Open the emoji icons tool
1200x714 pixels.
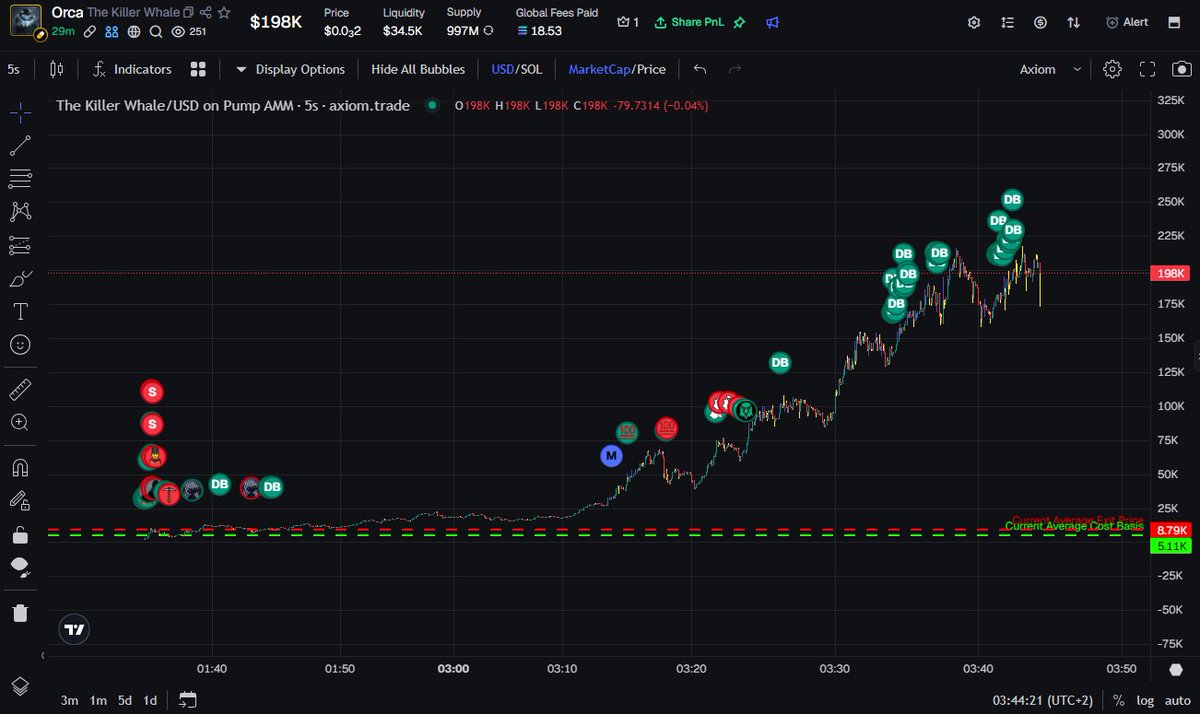[x=19, y=344]
